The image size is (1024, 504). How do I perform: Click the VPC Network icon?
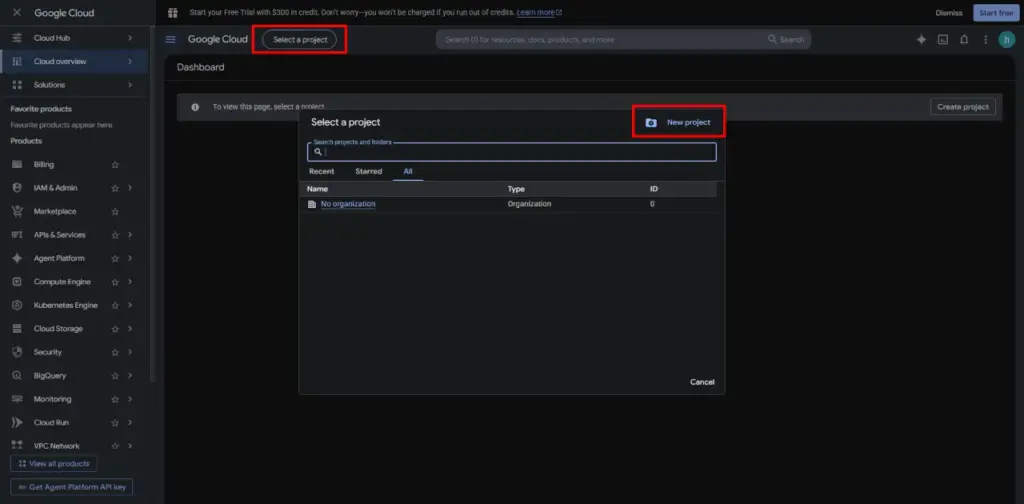(x=18, y=445)
